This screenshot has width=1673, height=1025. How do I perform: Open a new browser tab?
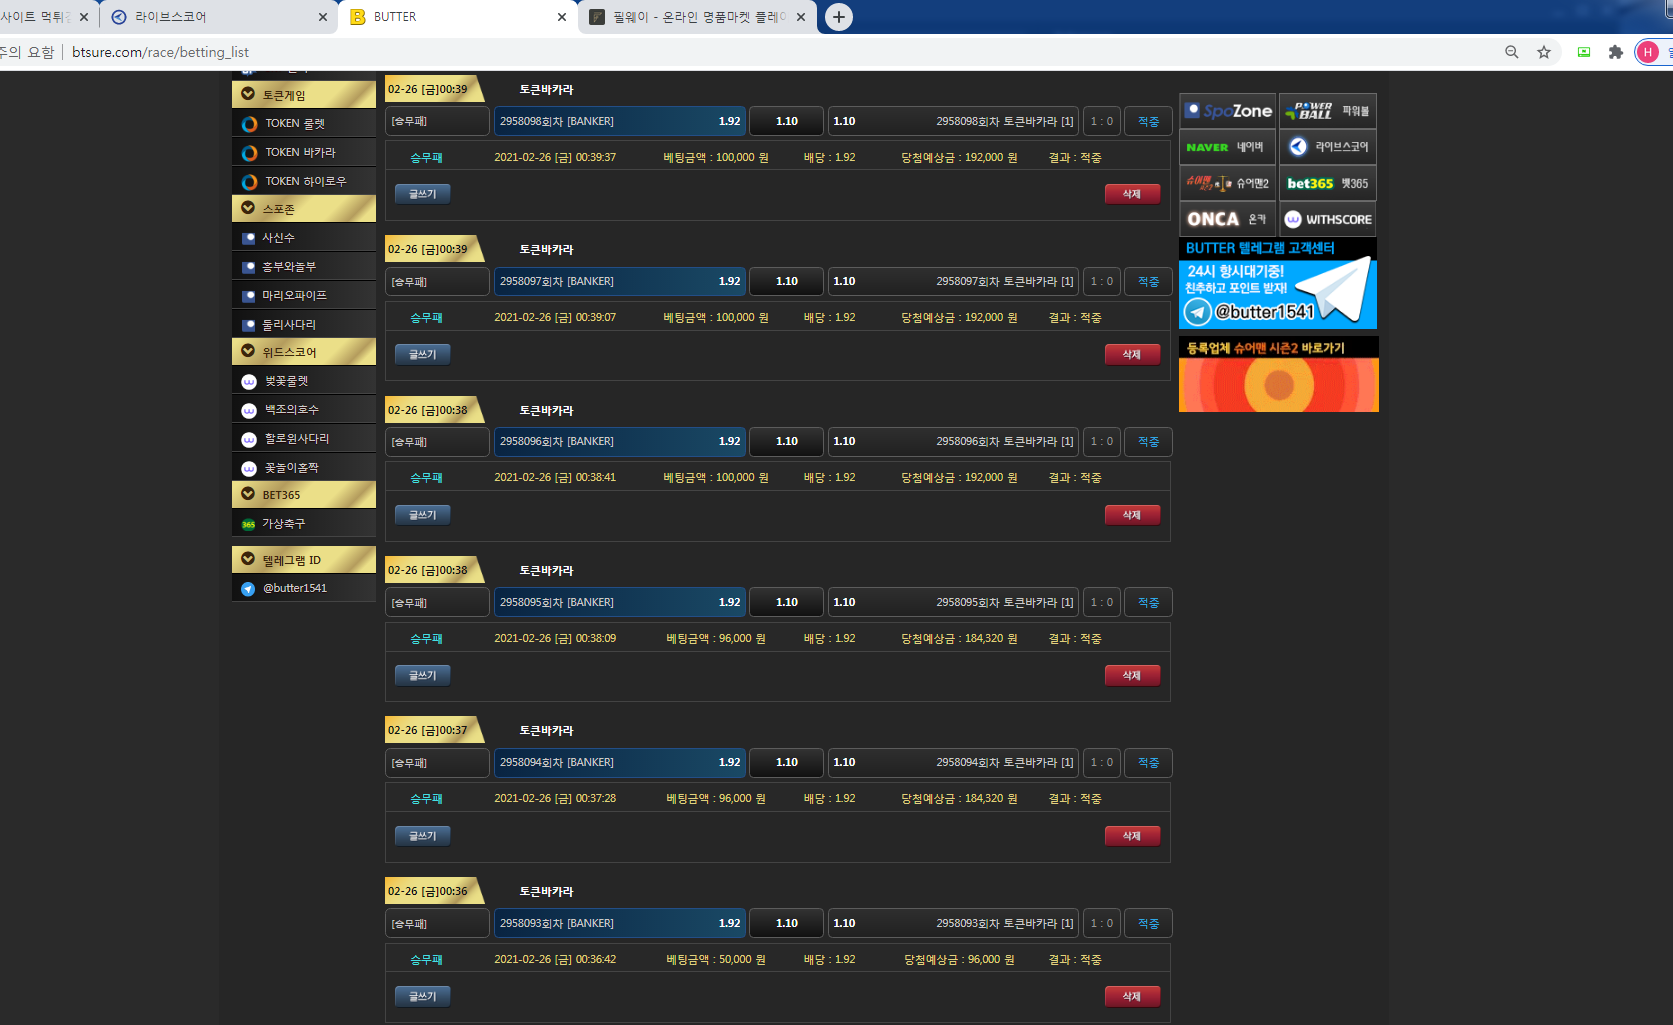(x=838, y=17)
